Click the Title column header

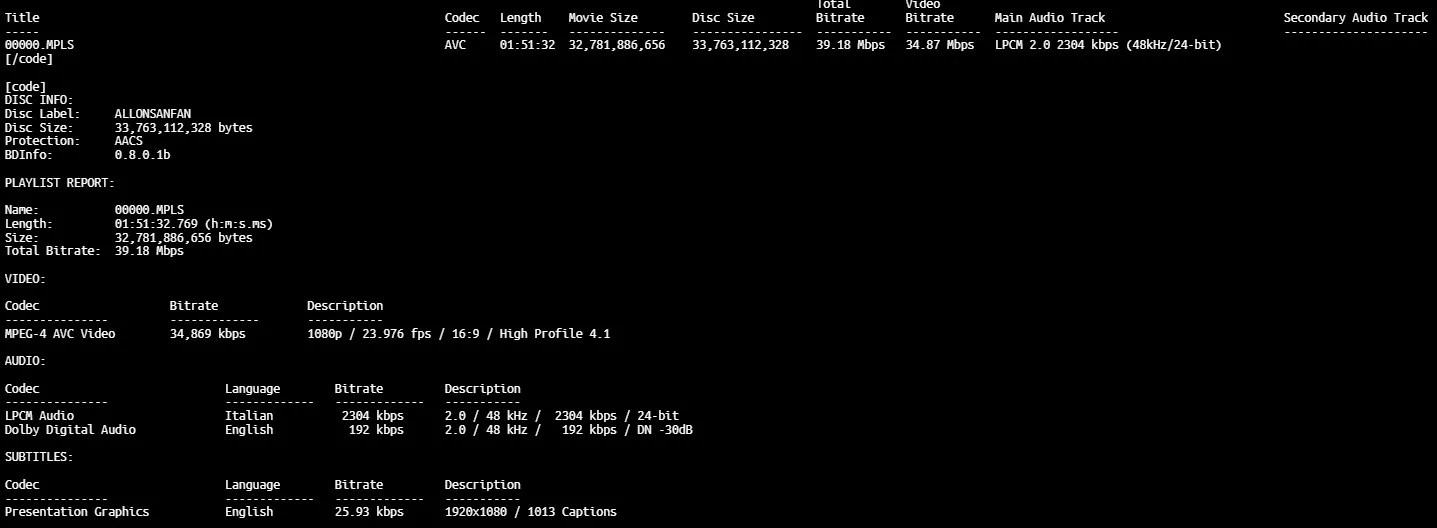[x=22, y=18]
